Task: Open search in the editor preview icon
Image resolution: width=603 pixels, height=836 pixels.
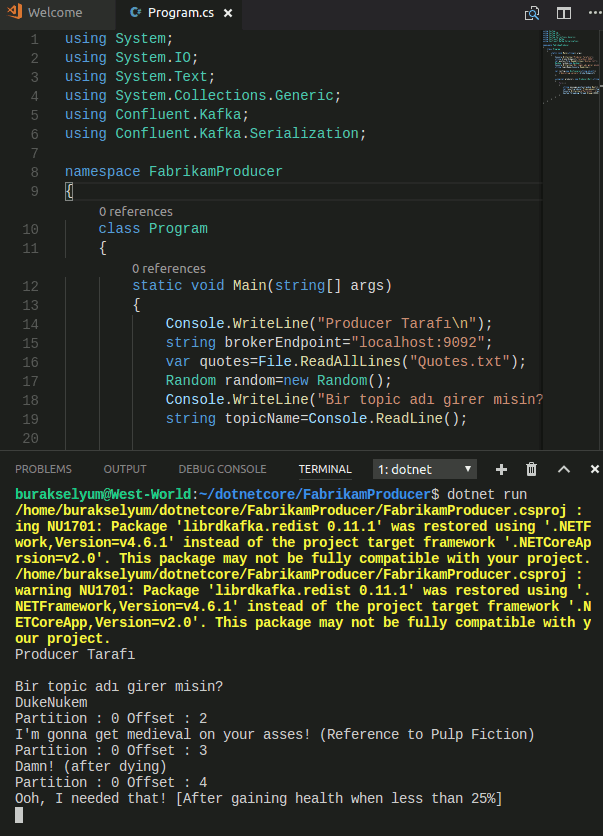Action: [x=533, y=14]
